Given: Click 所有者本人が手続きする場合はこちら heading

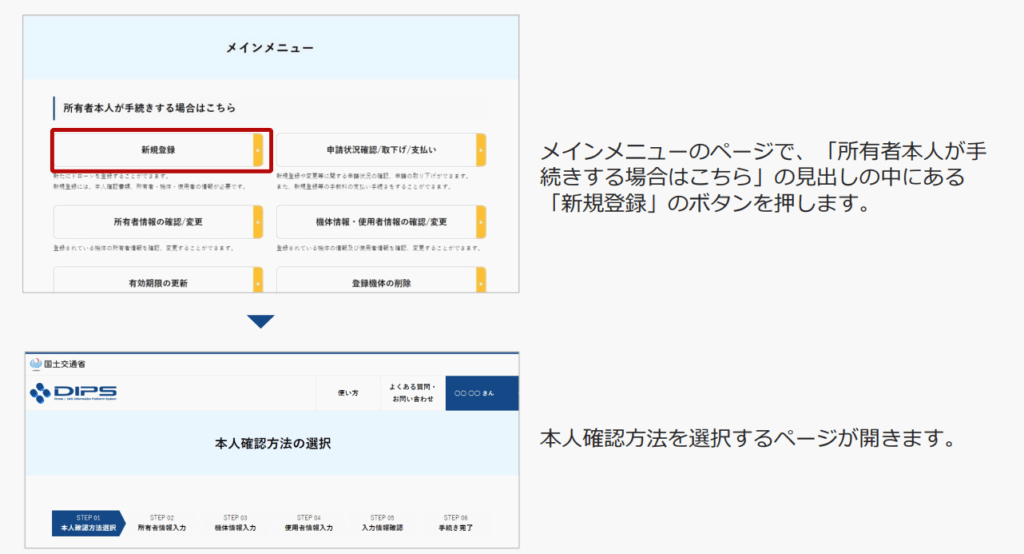Looking at the screenshot, I should 149,108.
